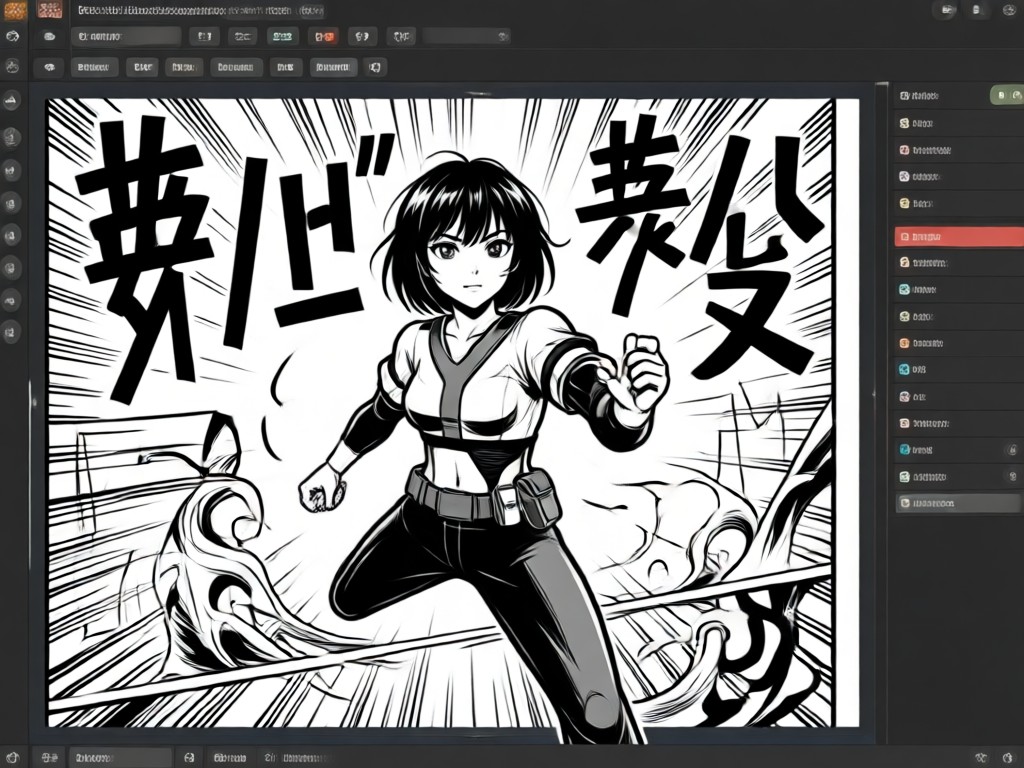Click the lock icon on third-to-last layer
The height and width of the screenshot is (768, 1024).
tap(1012, 450)
